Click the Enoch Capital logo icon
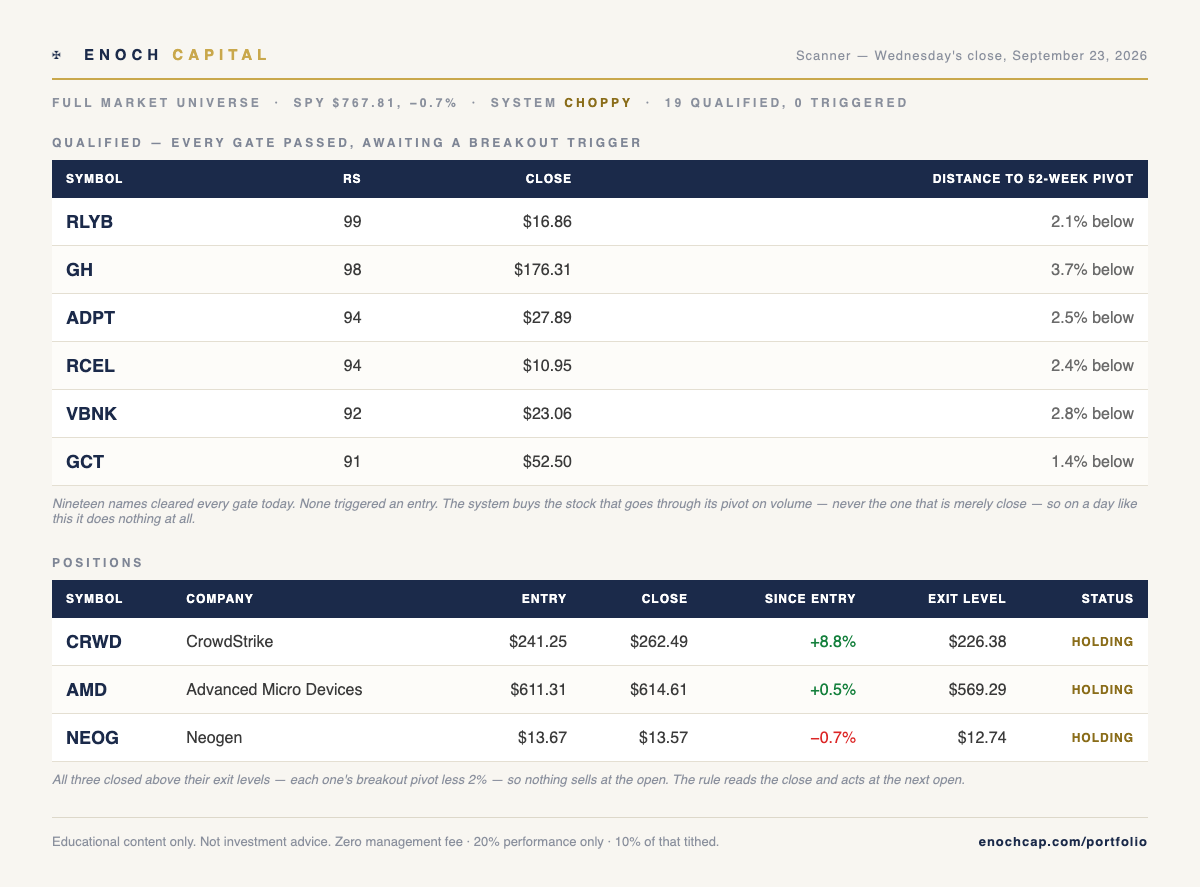Image resolution: width=1200 pixels, height=887 pixels. (57, 55)
